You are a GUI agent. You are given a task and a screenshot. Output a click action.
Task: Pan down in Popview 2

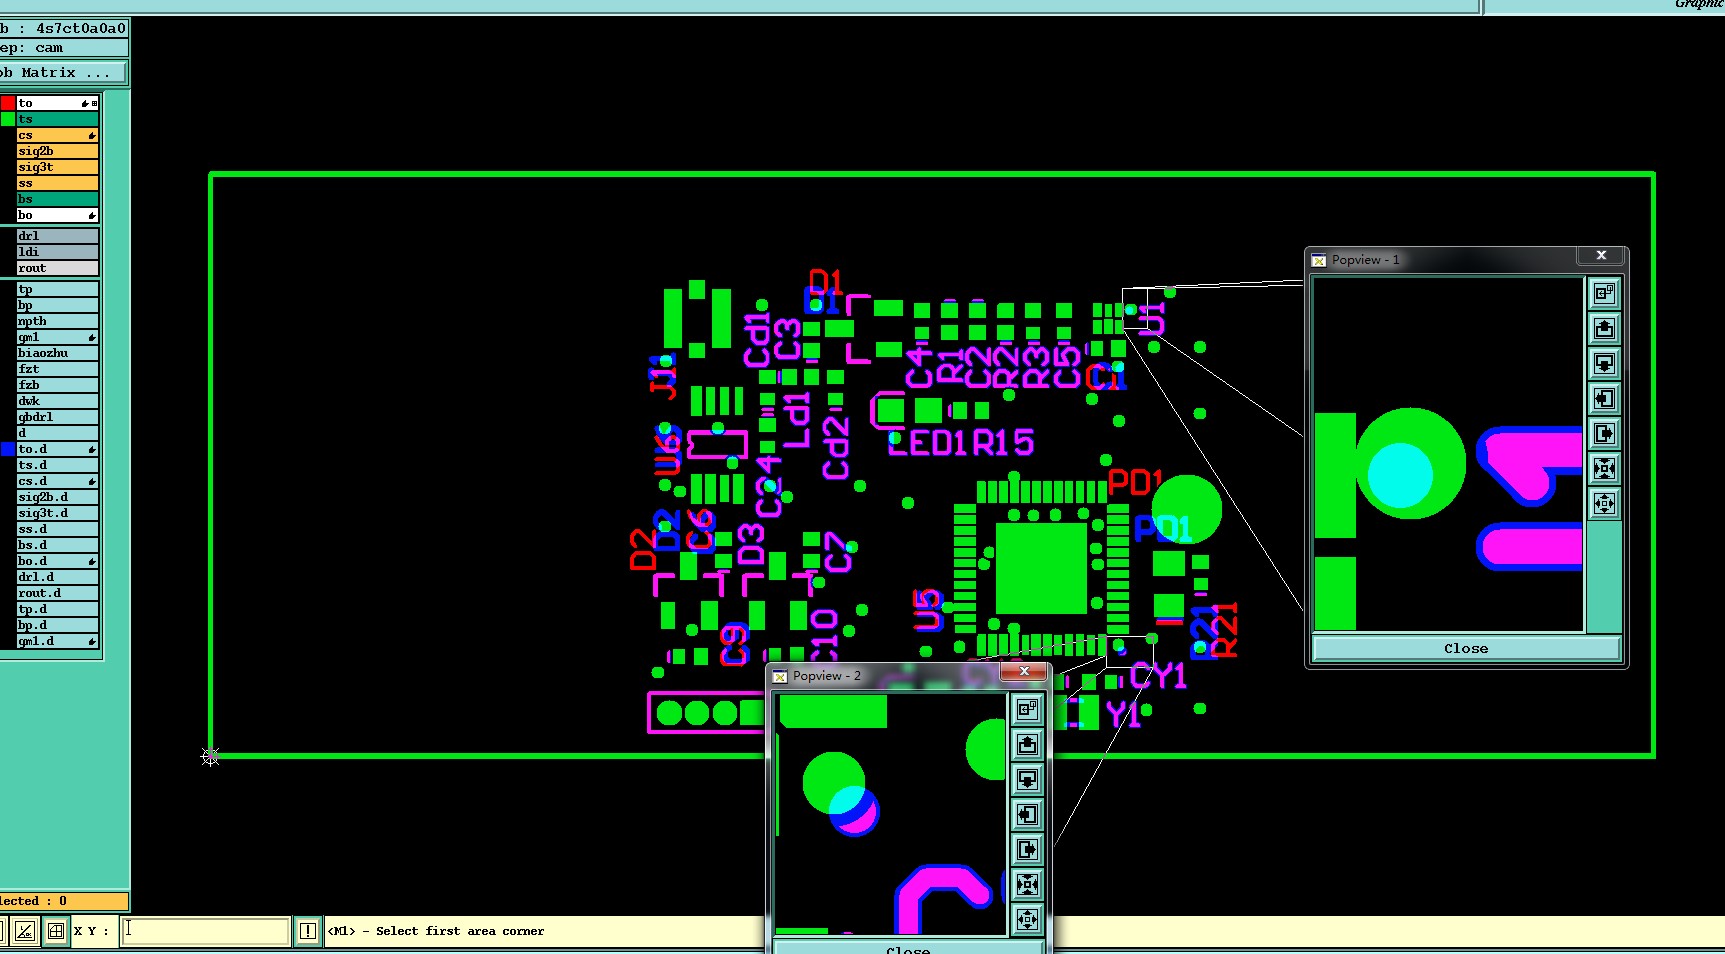coord(1027,779)
